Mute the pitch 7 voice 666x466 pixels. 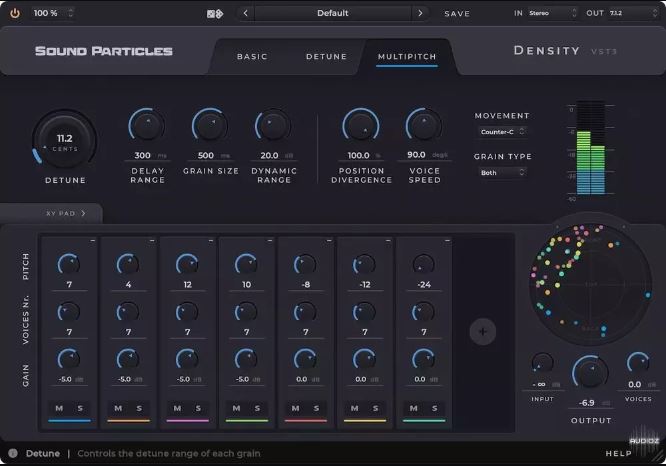pos(59,408)
